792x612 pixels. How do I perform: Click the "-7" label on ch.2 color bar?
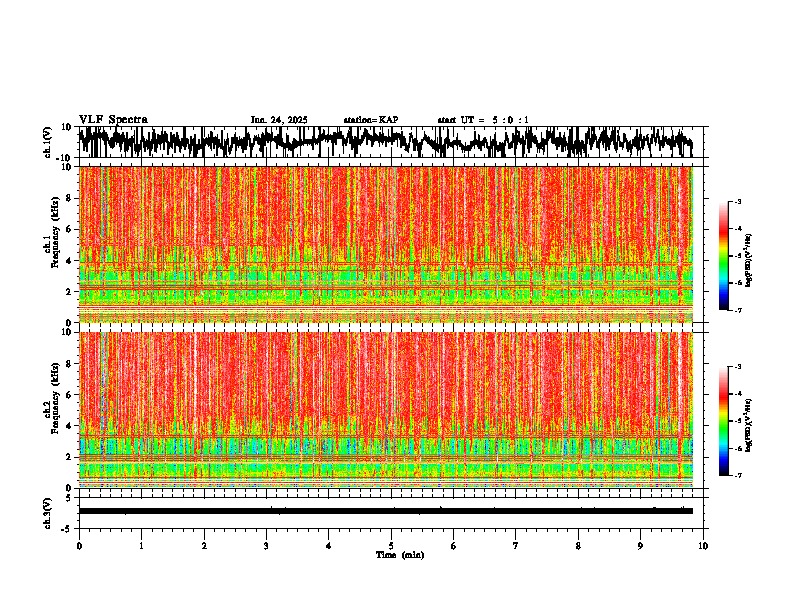click(x=737, y=475)
